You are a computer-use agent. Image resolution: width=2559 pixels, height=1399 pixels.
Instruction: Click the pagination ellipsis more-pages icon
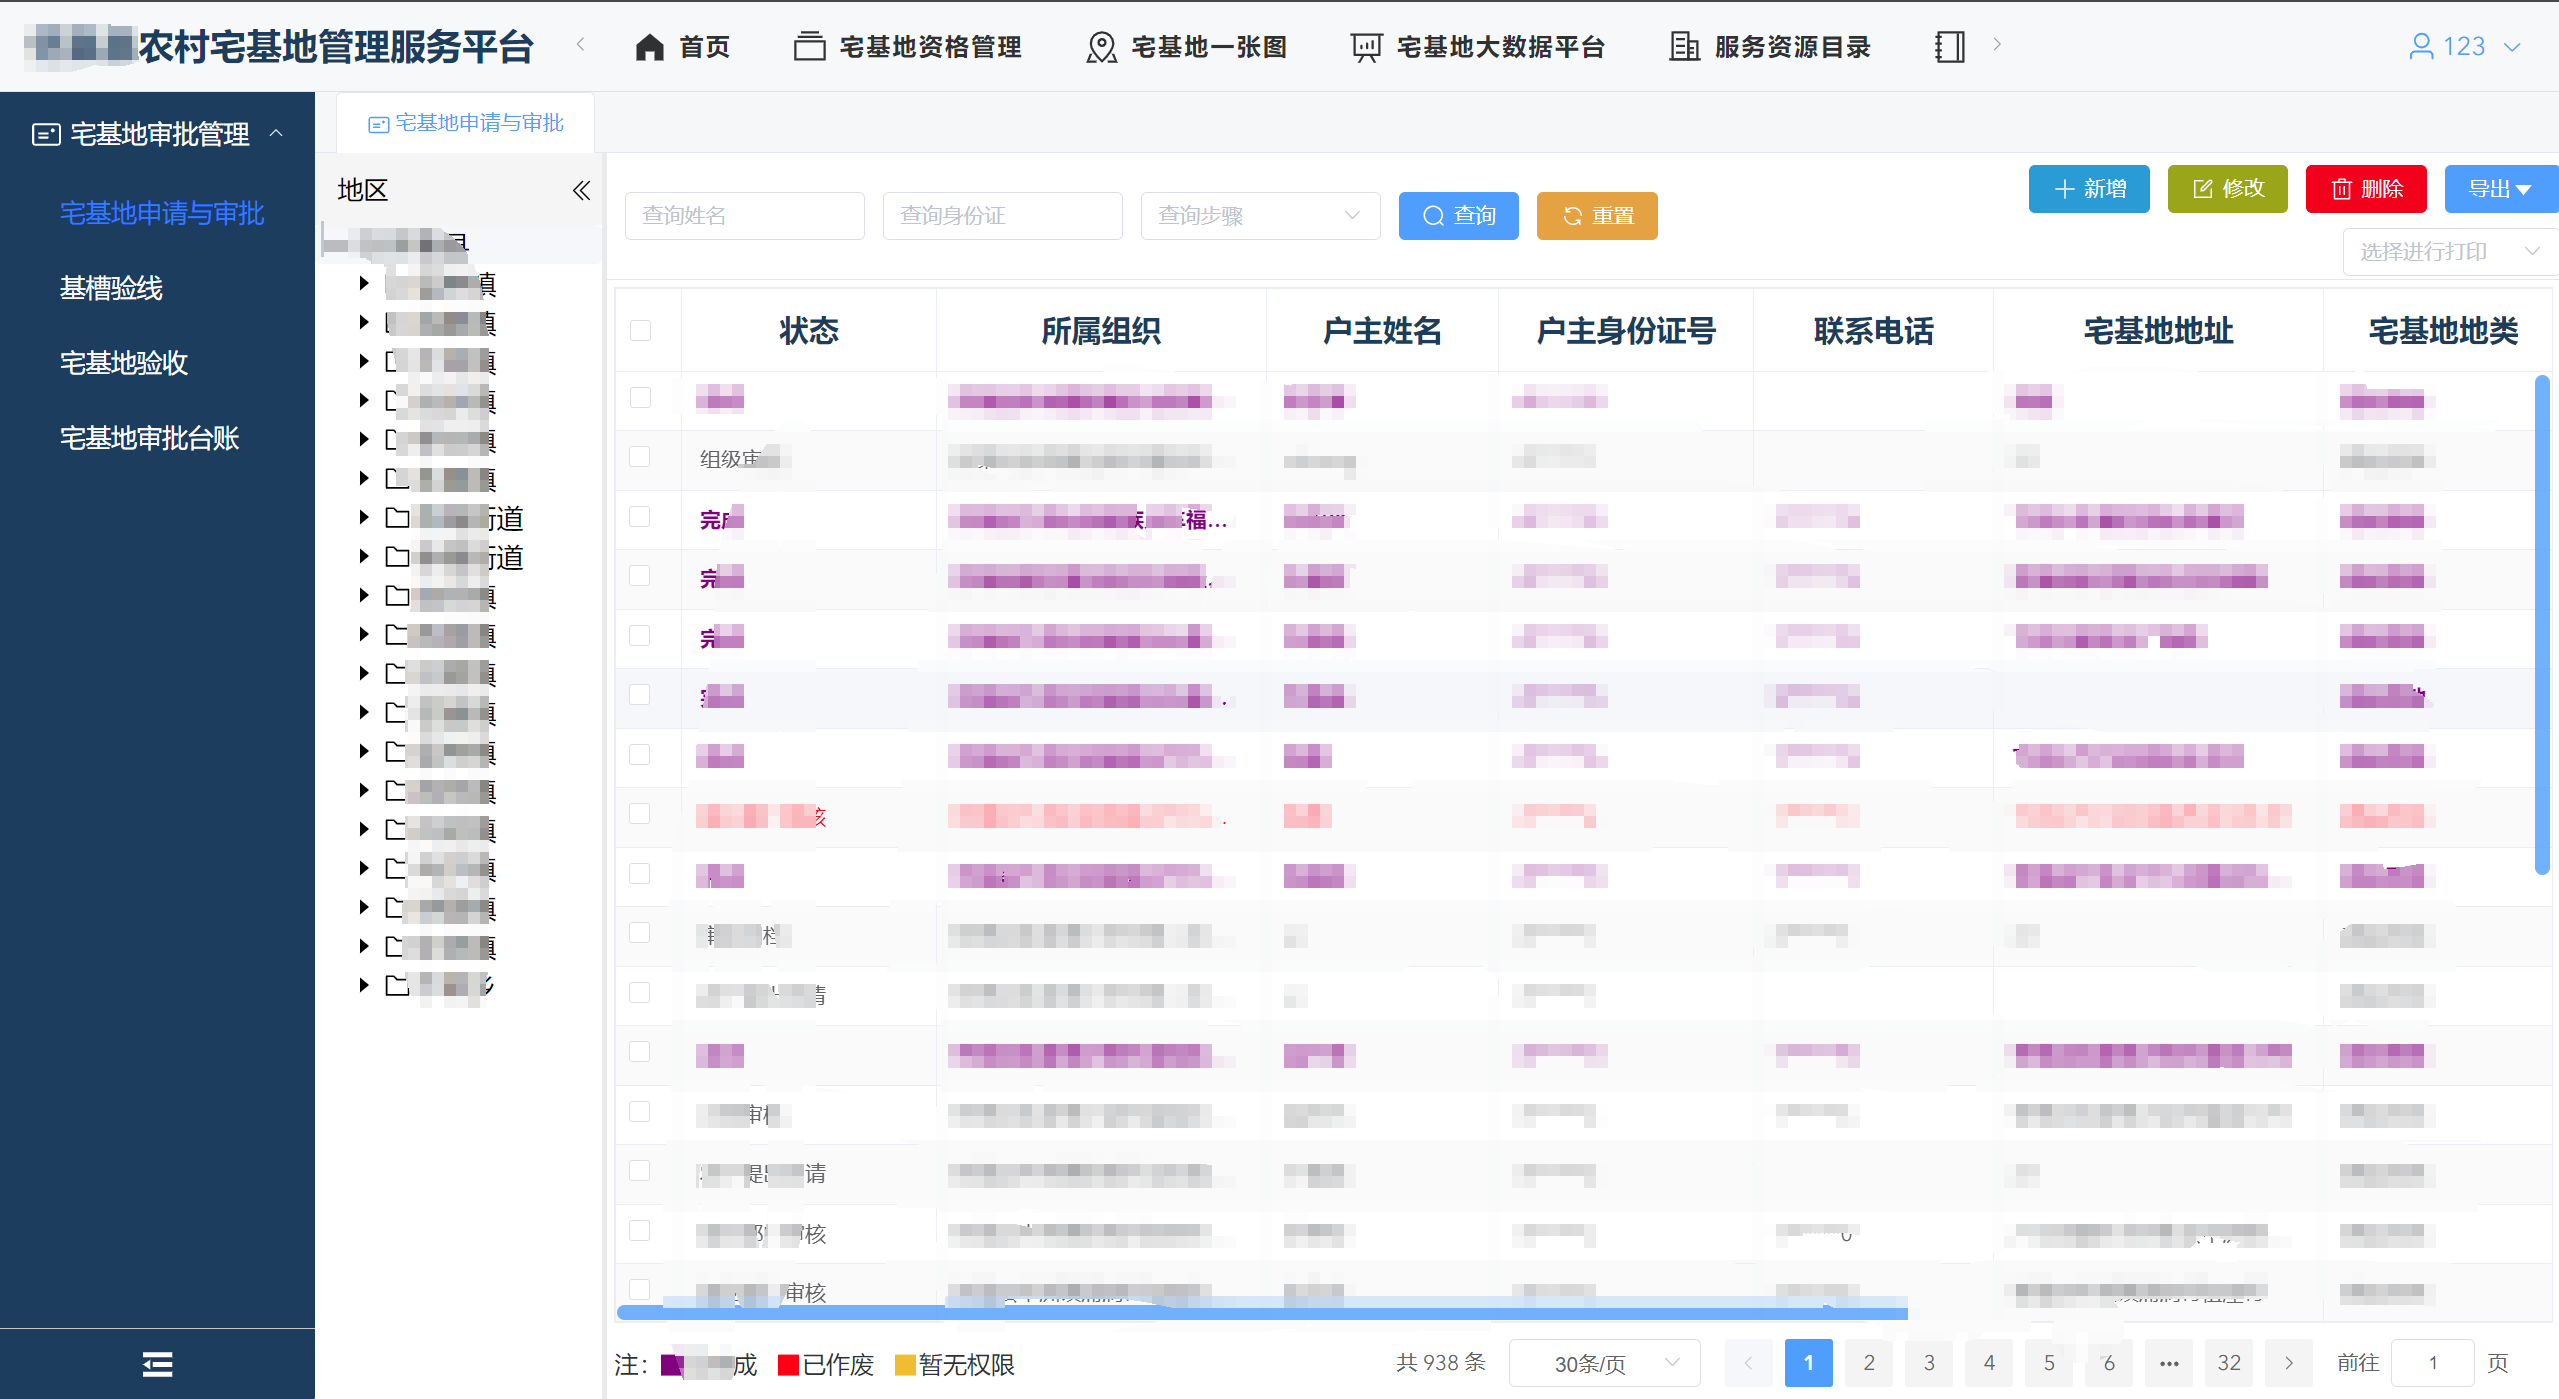click(2169, 1363)
